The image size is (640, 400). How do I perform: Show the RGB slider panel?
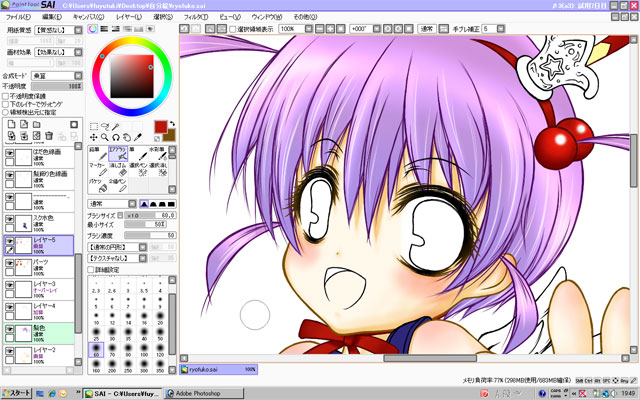tap(104, 29)
